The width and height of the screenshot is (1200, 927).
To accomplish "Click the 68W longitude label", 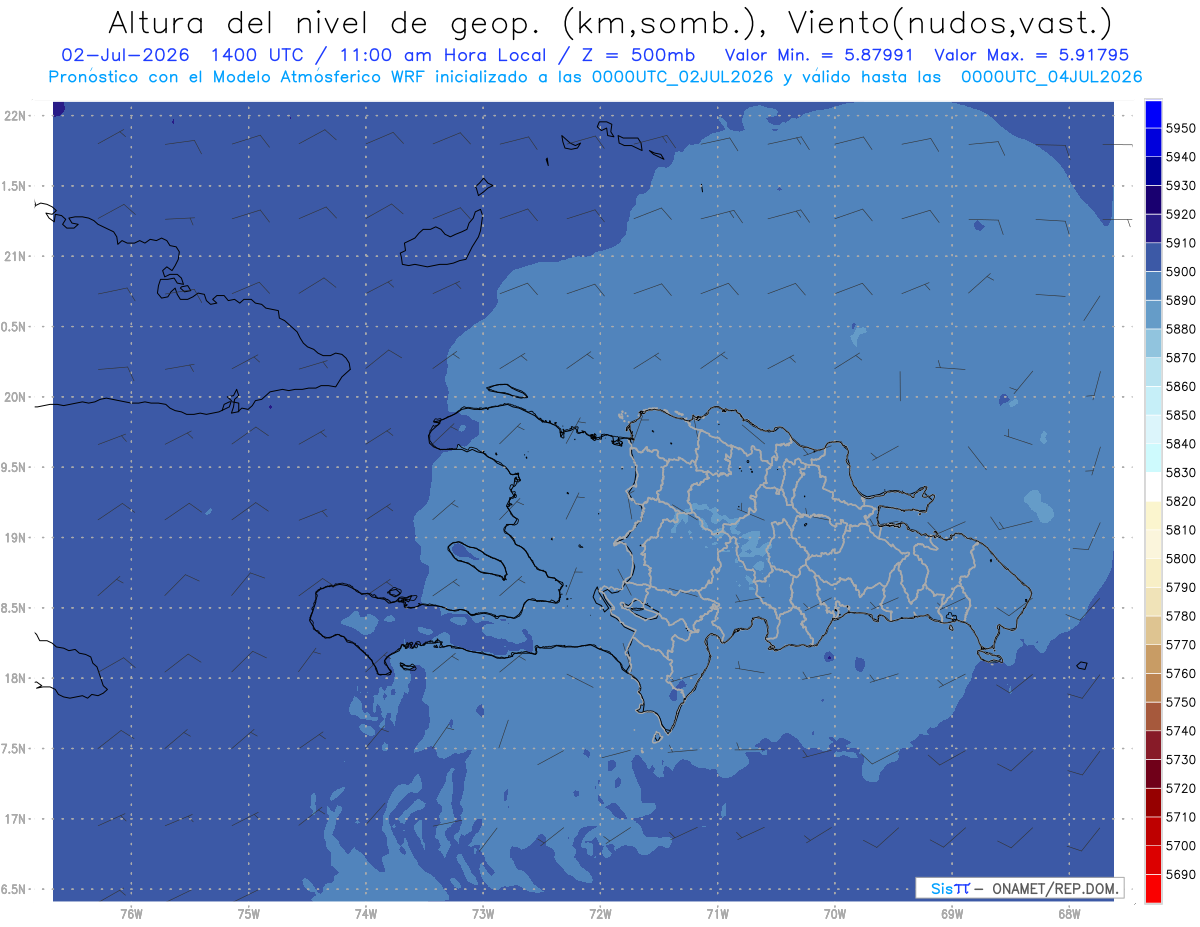I will [x=1069, y=913].
